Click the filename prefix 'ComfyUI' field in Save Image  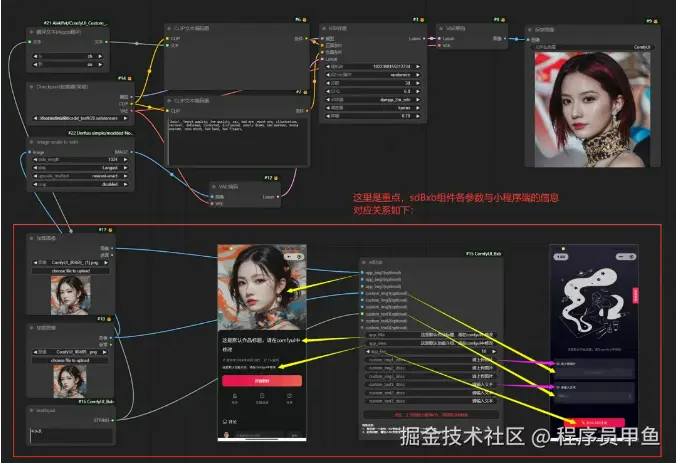click(593, 47)
